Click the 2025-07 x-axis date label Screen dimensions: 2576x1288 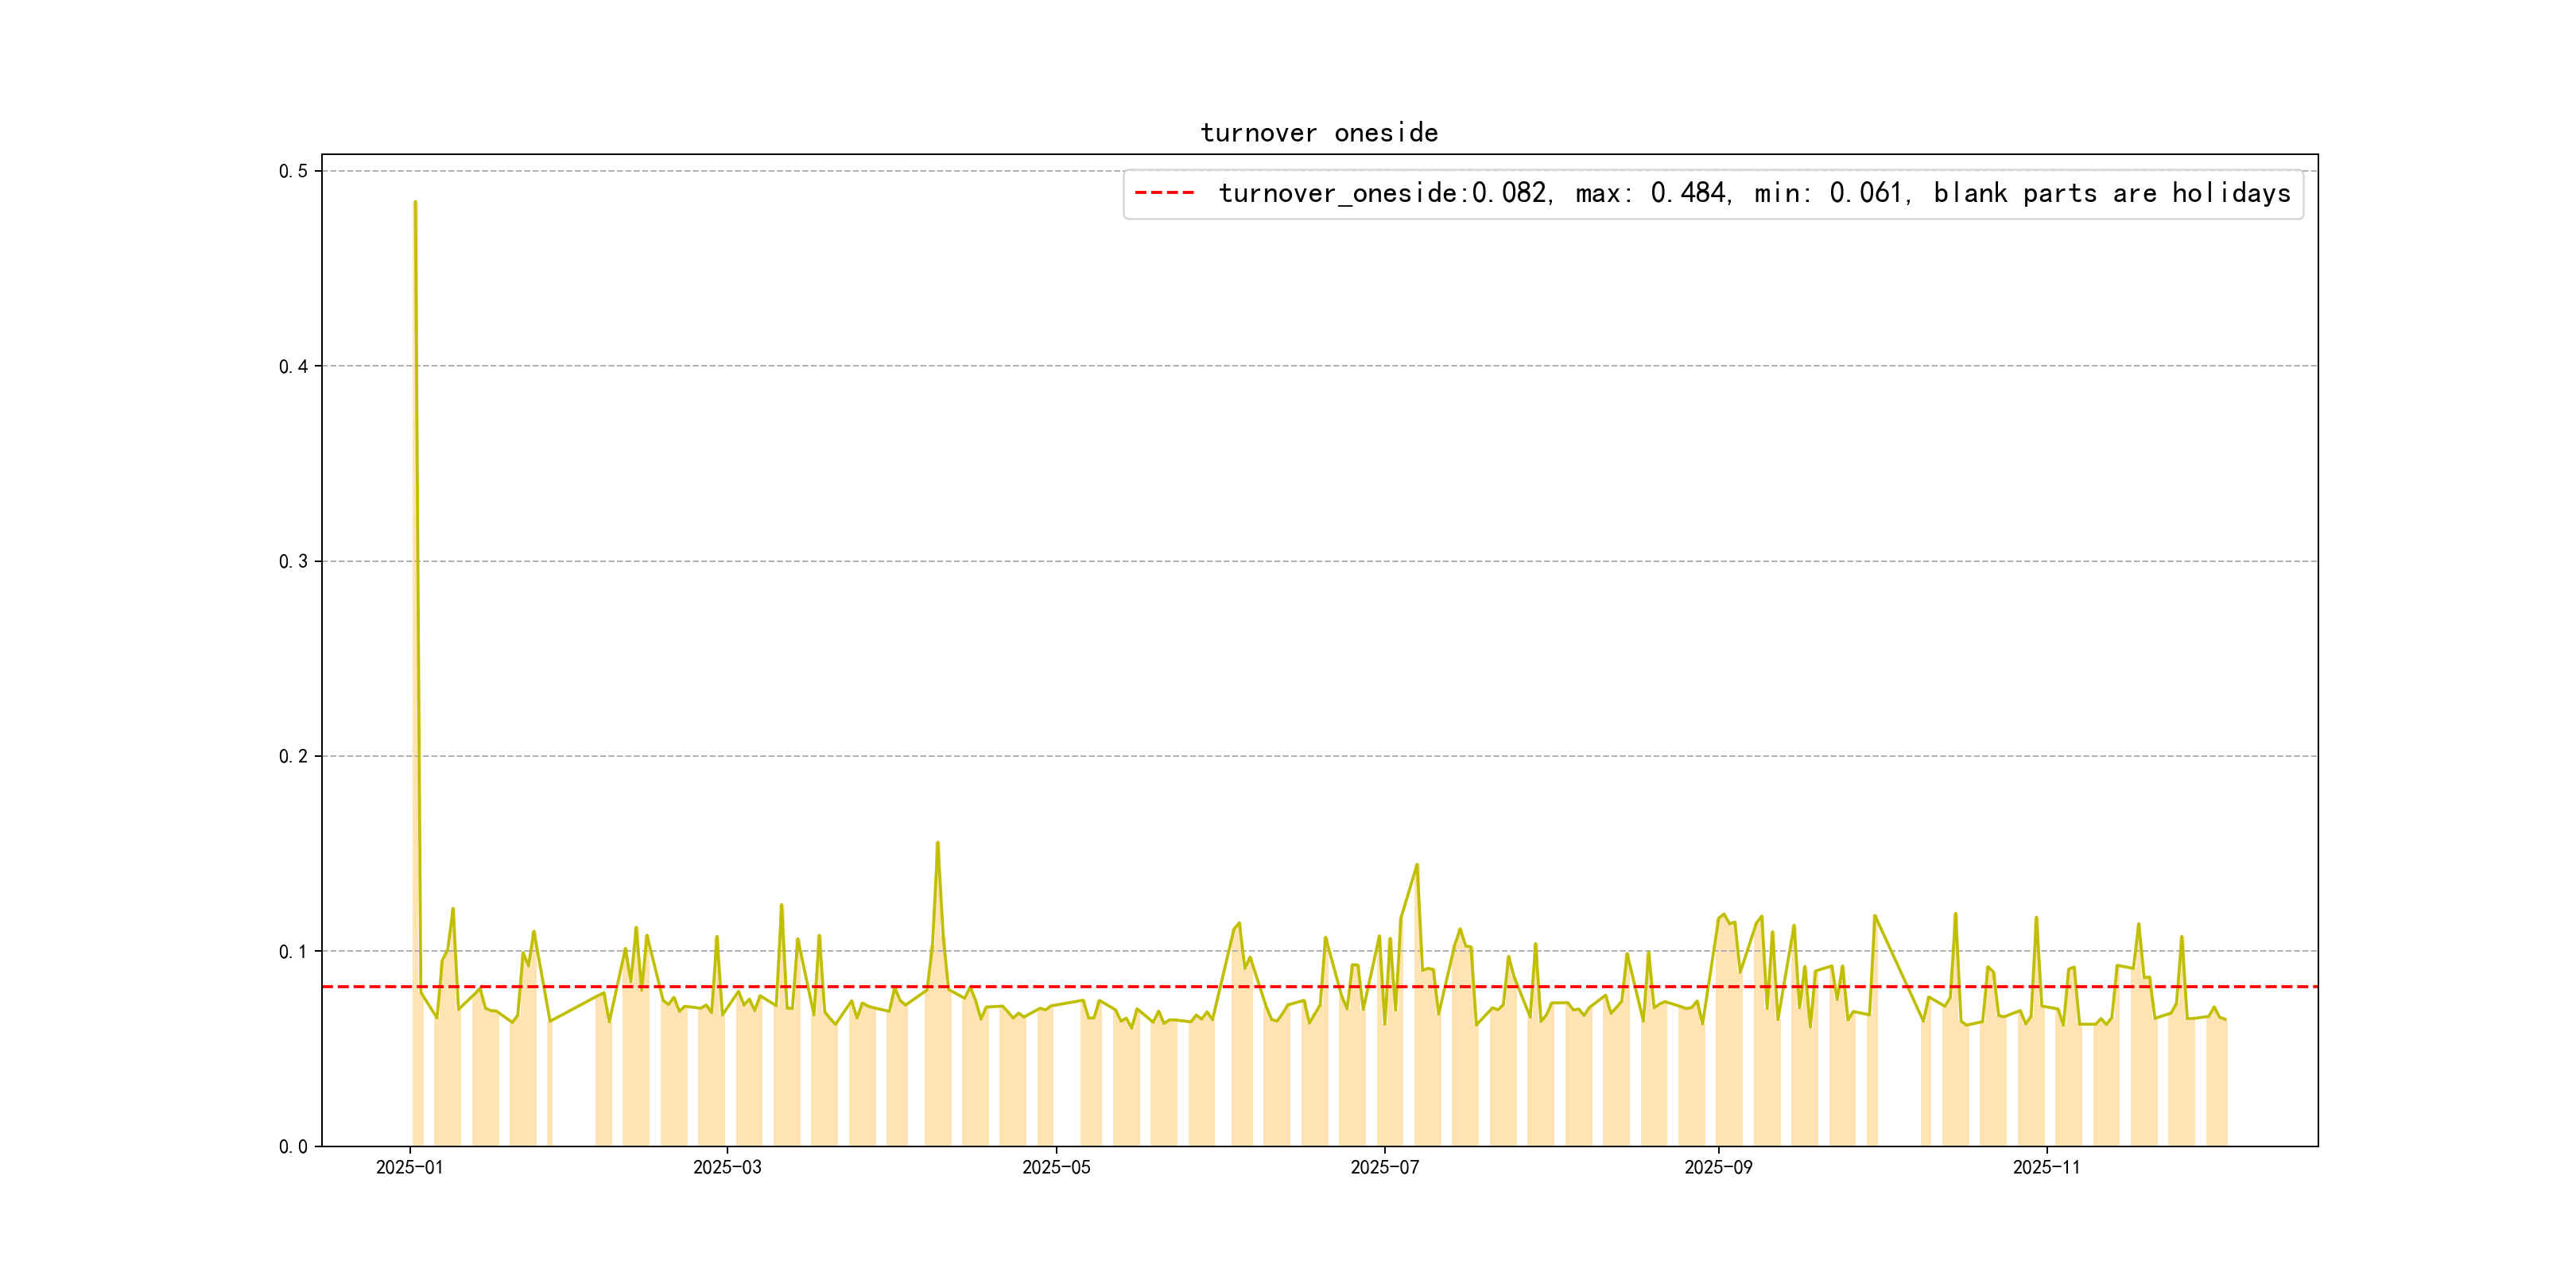click(1384, 1167)
